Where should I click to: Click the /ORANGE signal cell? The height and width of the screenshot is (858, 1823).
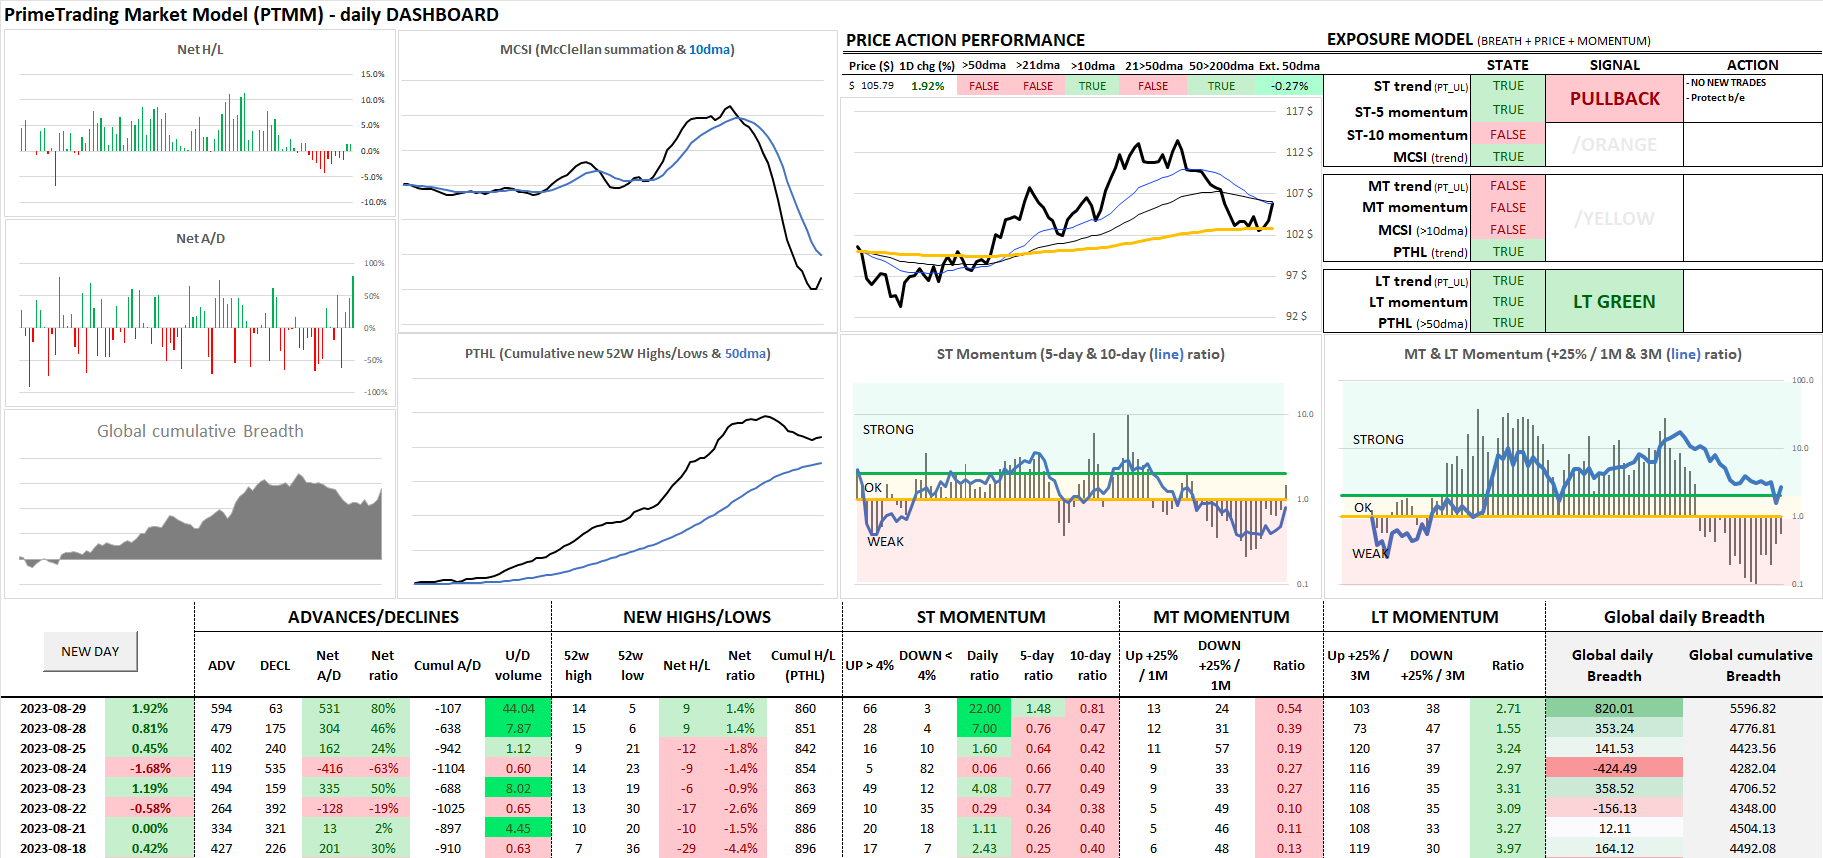(x=1614, y=145)
